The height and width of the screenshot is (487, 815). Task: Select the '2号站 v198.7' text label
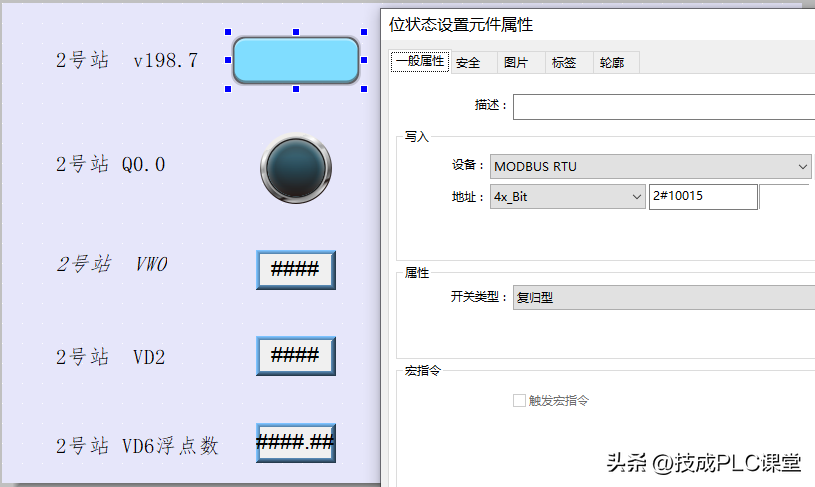(x=127, y=61)
